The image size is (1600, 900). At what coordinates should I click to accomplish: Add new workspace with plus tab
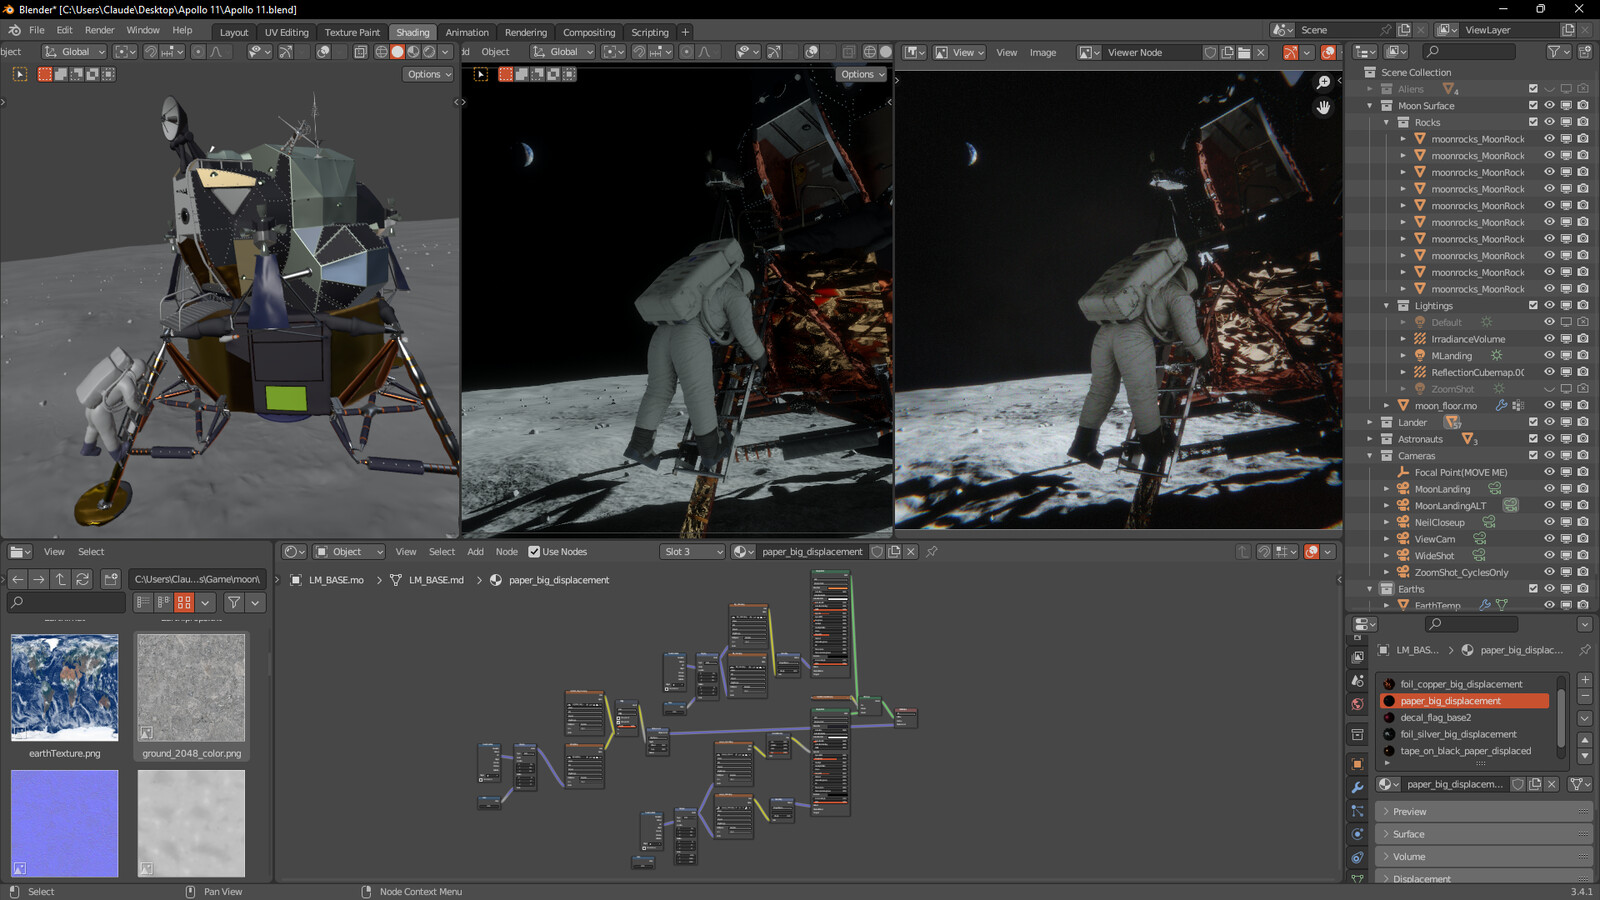pos(685,32)
